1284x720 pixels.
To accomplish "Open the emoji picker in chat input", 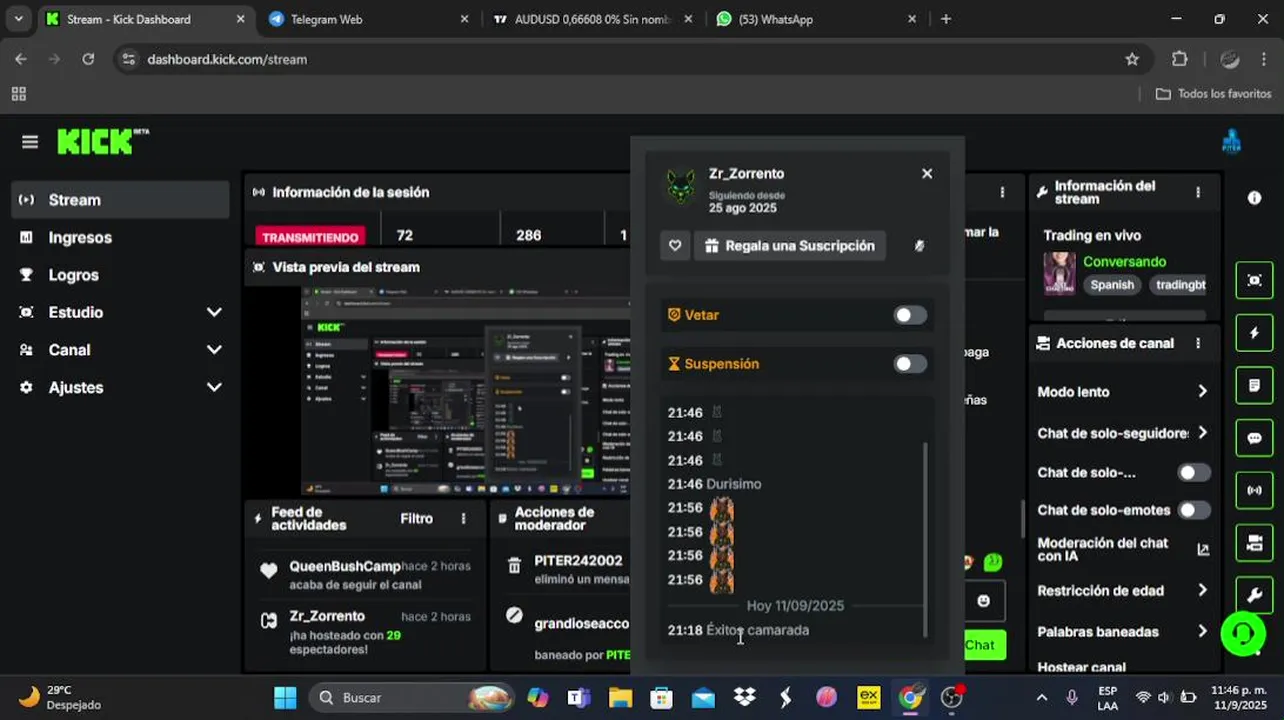I will coord(983,601).
